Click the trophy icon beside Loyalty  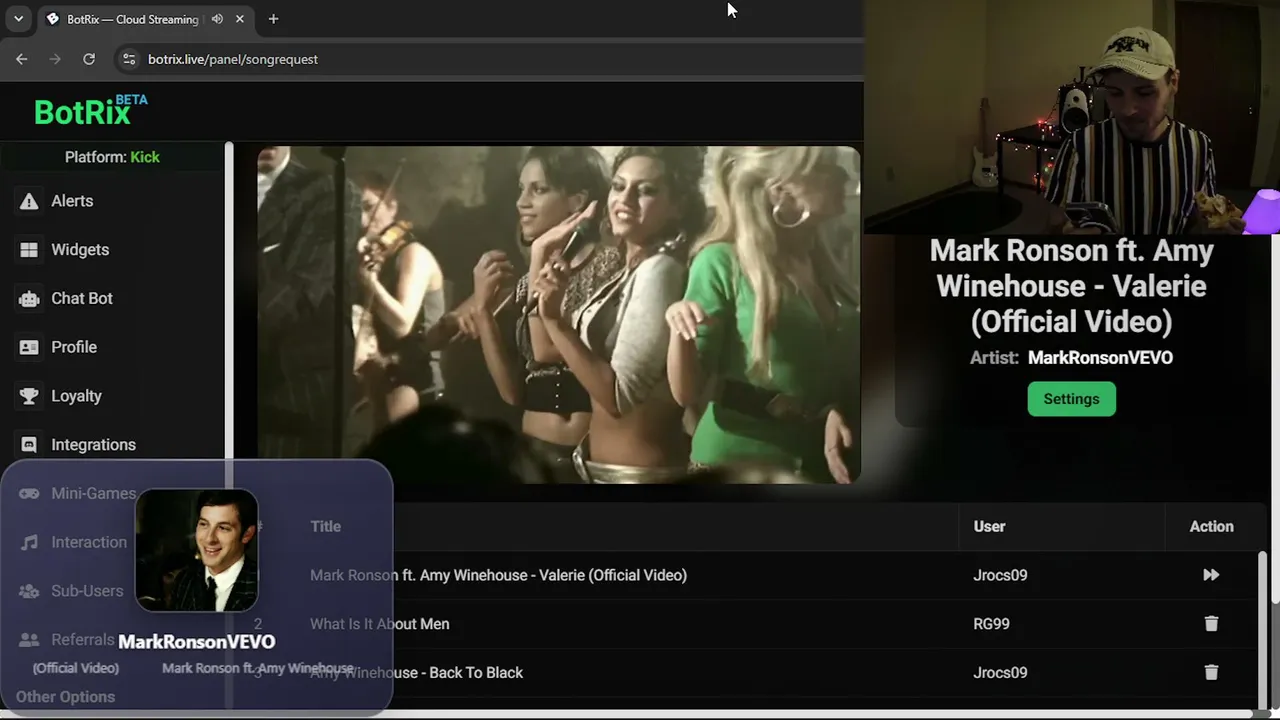29,396
